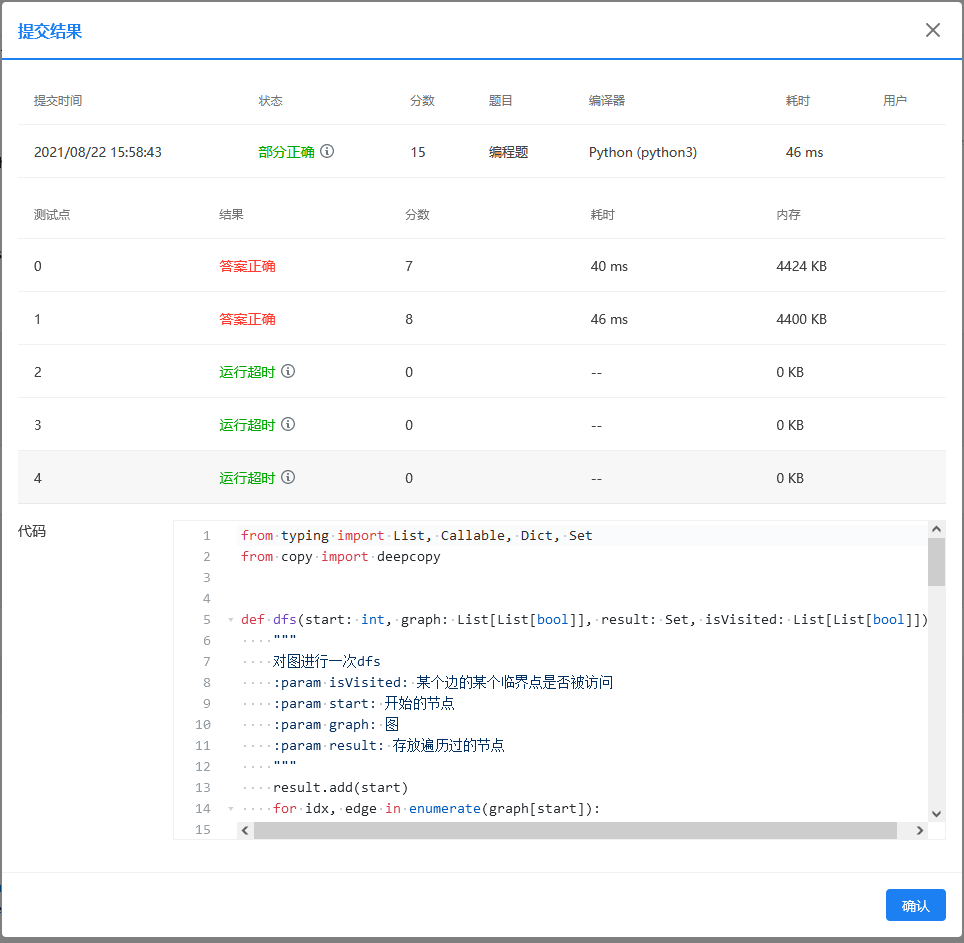Screen dimensions: 964x943
Task: Click line number 10 in code gutter
Action: [x=203, y=725]
